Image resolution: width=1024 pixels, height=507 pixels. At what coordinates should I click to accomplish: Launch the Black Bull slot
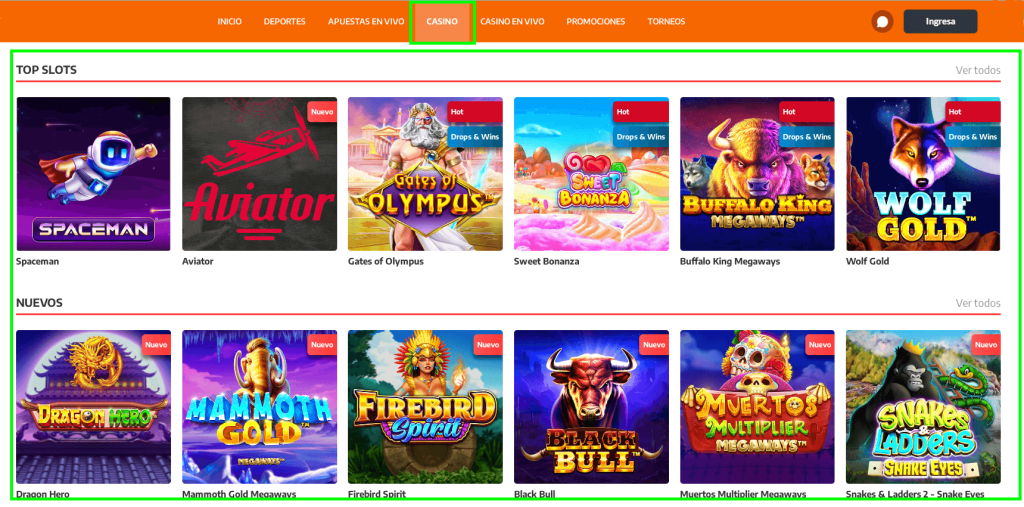pos(591,406)
